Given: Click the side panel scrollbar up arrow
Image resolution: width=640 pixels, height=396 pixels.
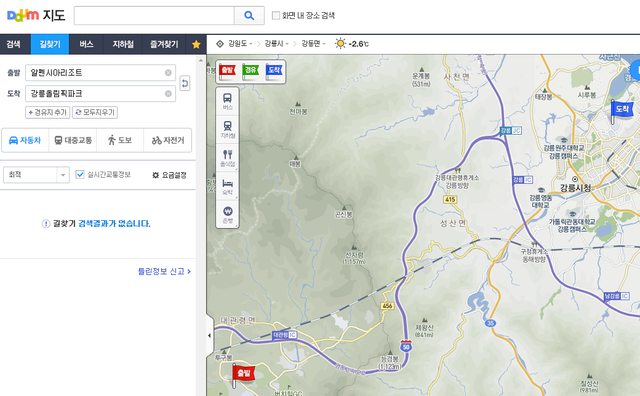Looking at the screenshot, I should [x=201, y=60].
